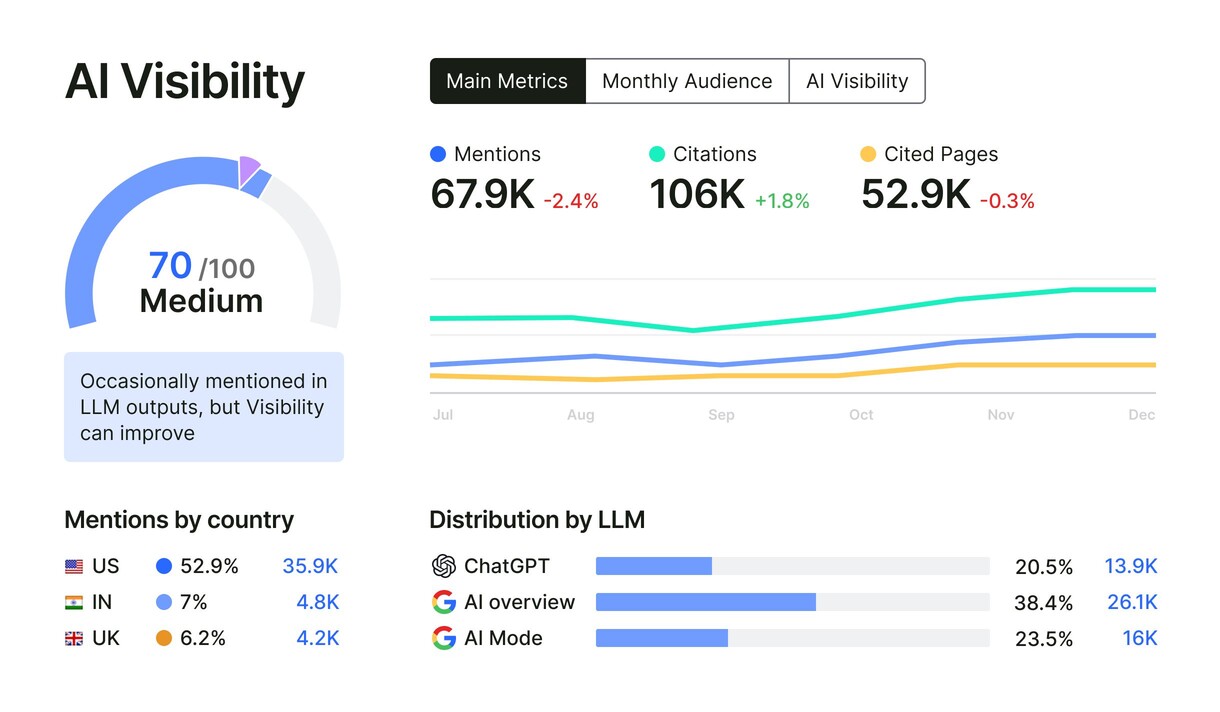Click the orange dot next to 6.2%
The image size is (1220, 712).
pos(164,638)
